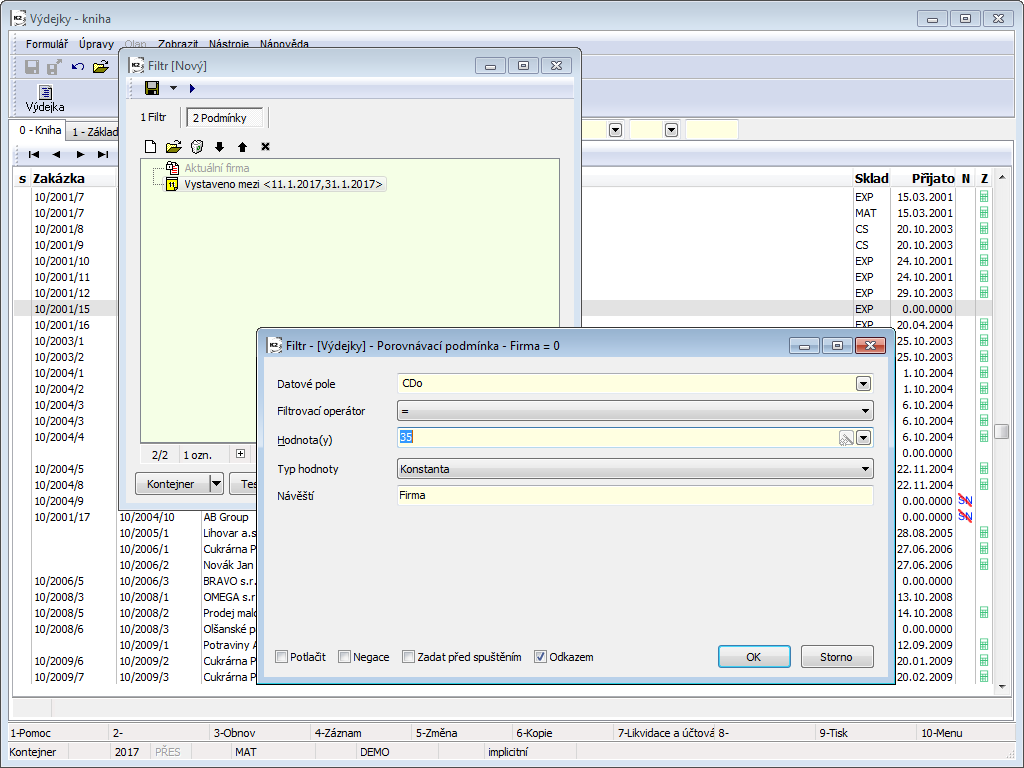
Task: Confirm the condition with OK
Action: click(x=754, y=657)
